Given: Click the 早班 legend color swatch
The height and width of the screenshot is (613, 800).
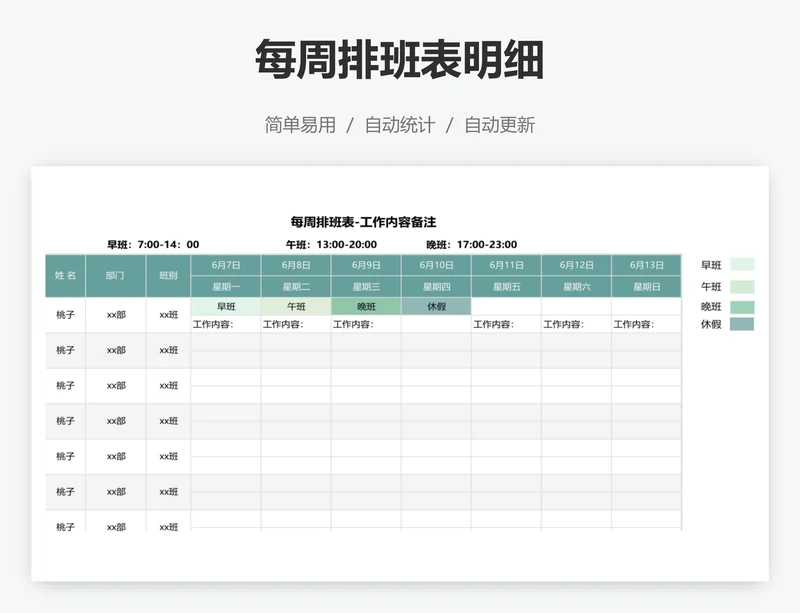Looking at the screenshot, I should 743,264.
